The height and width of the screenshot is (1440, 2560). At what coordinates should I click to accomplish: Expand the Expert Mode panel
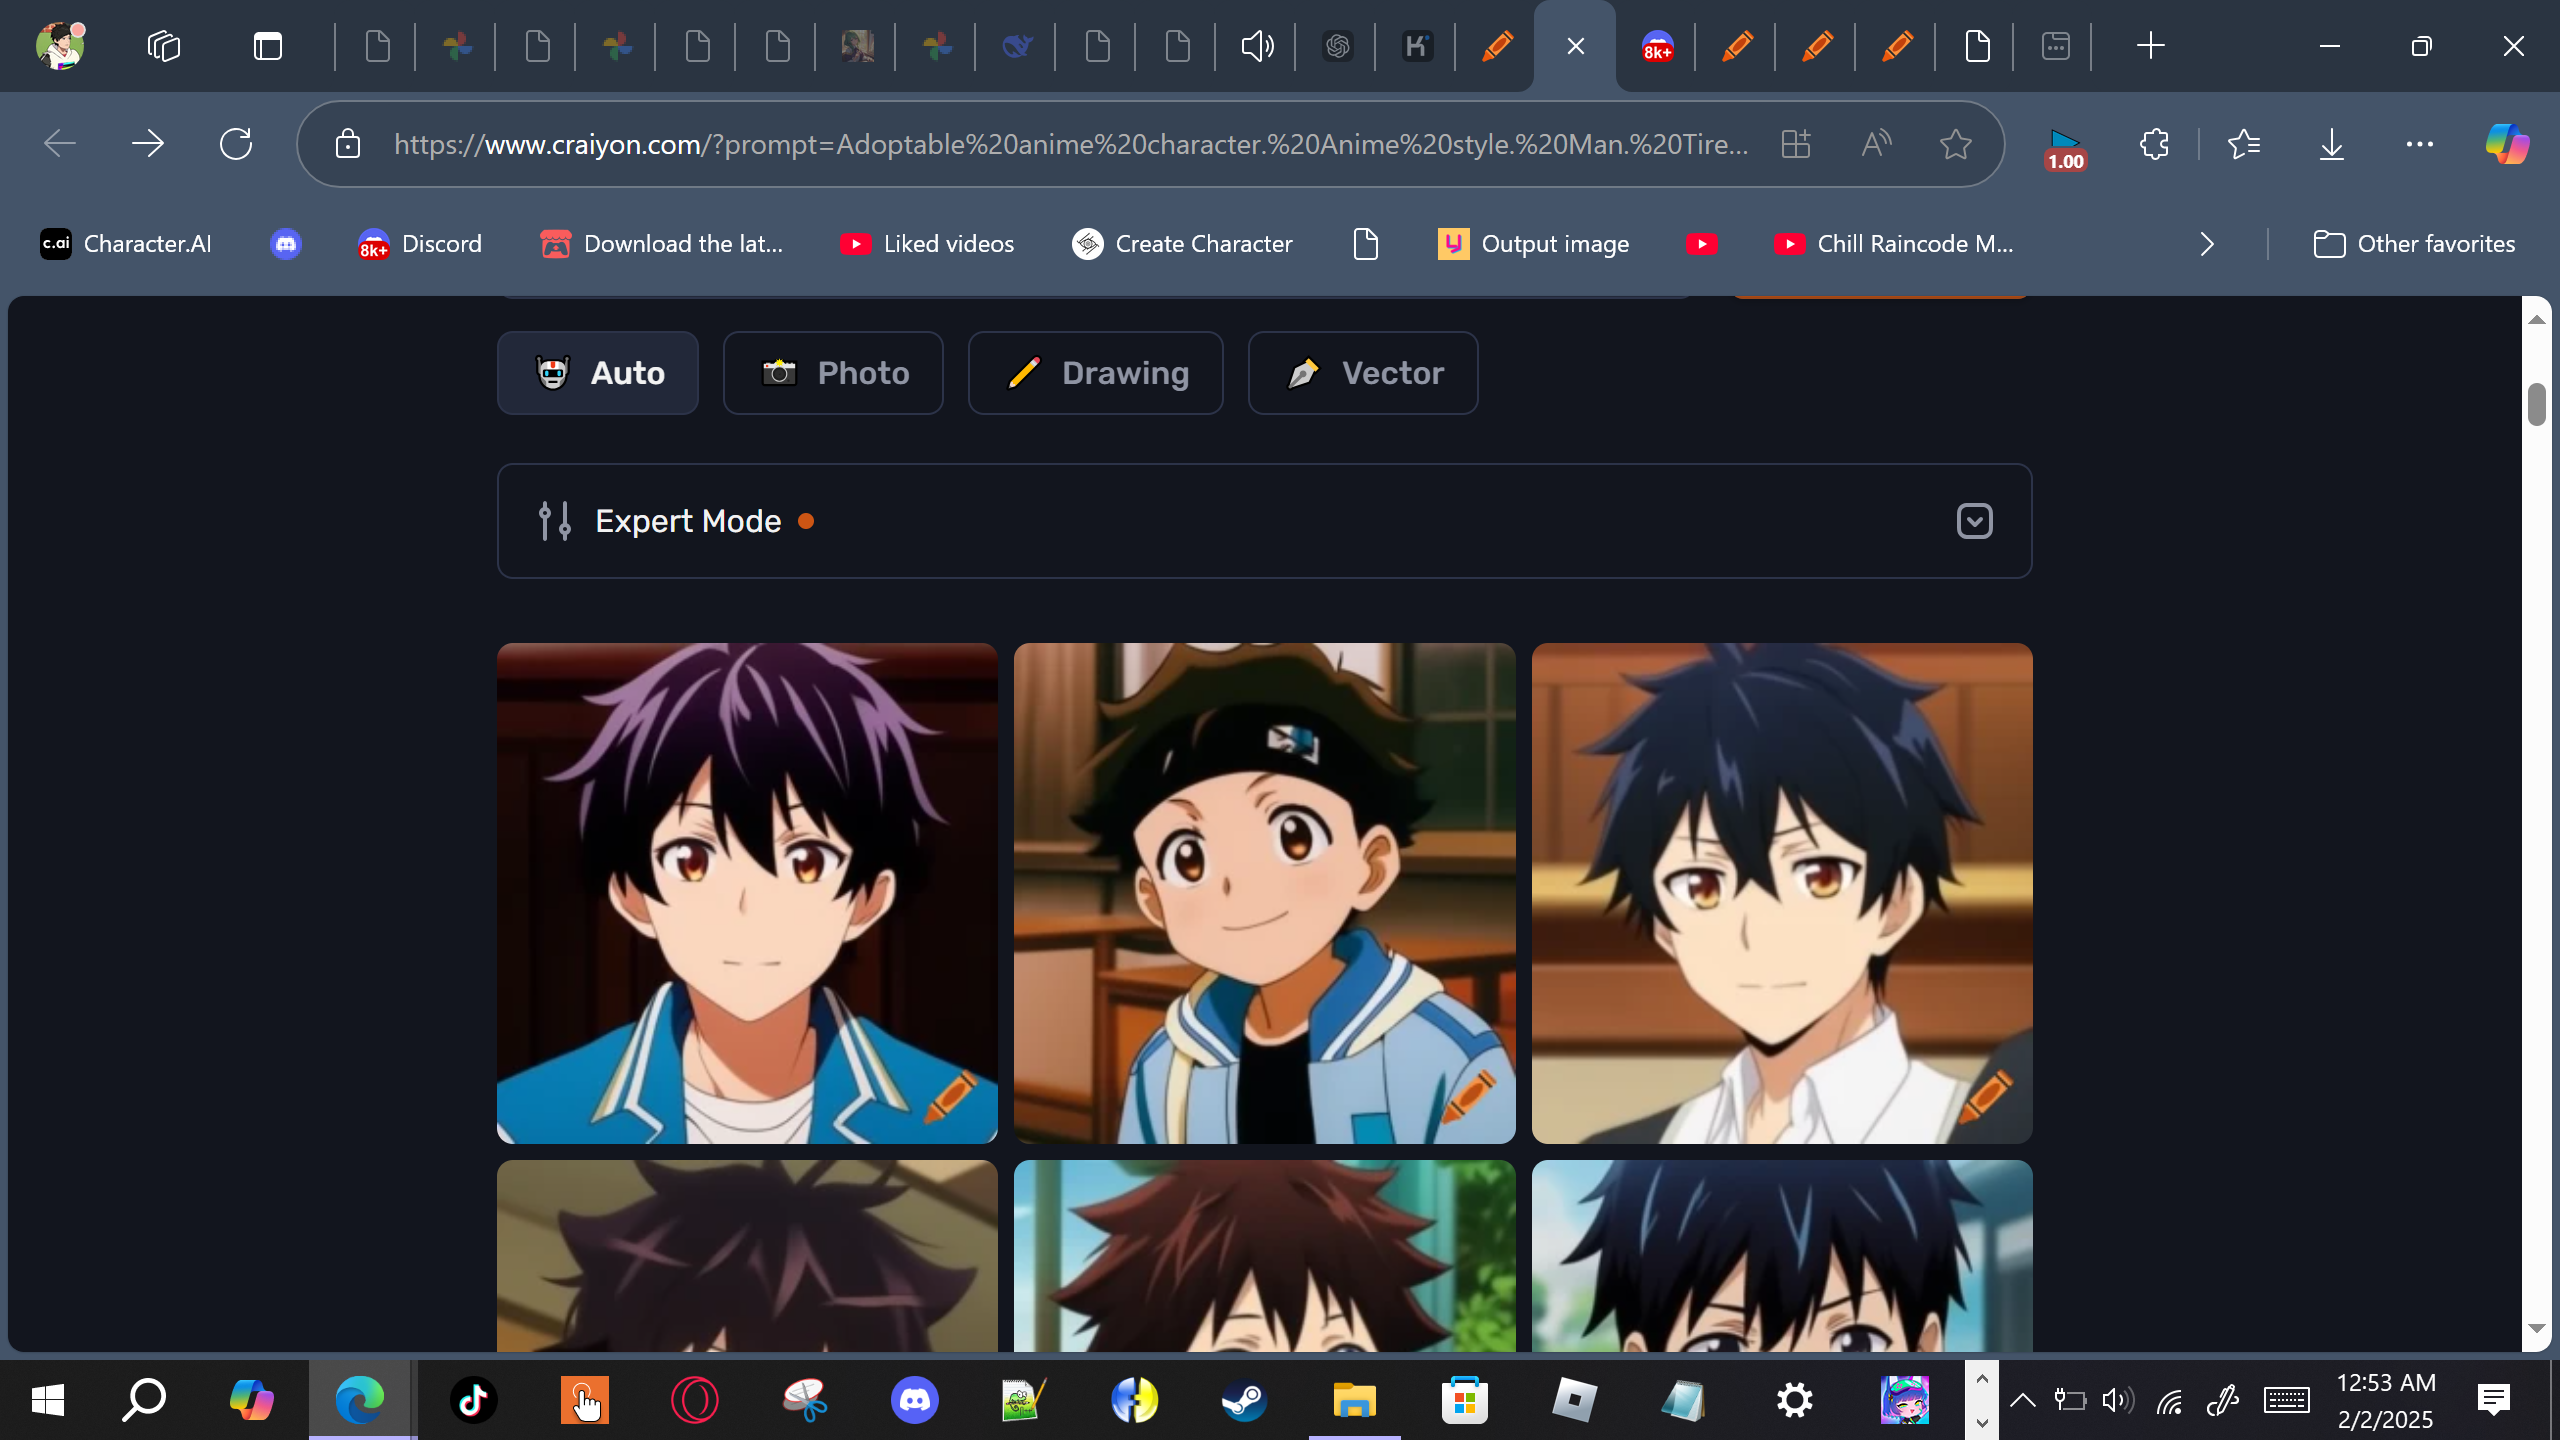1974,521
